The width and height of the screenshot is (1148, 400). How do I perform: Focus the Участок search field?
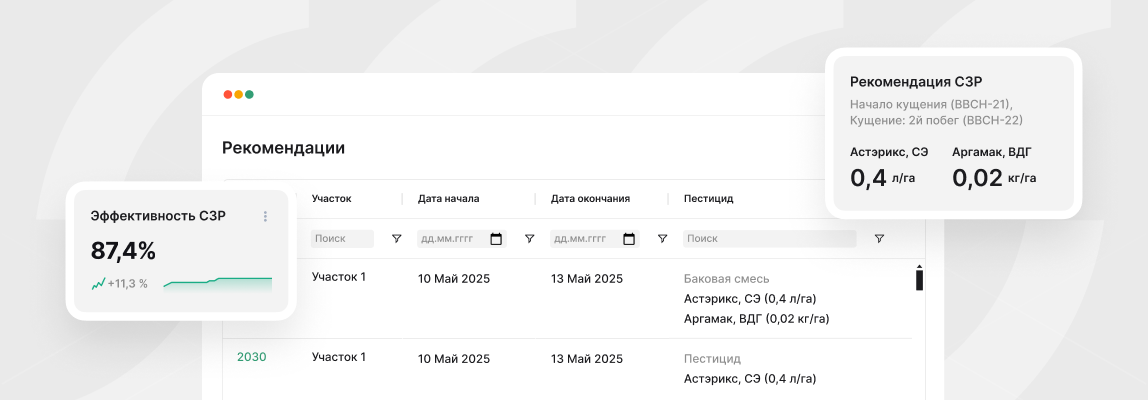coord(342,239)
